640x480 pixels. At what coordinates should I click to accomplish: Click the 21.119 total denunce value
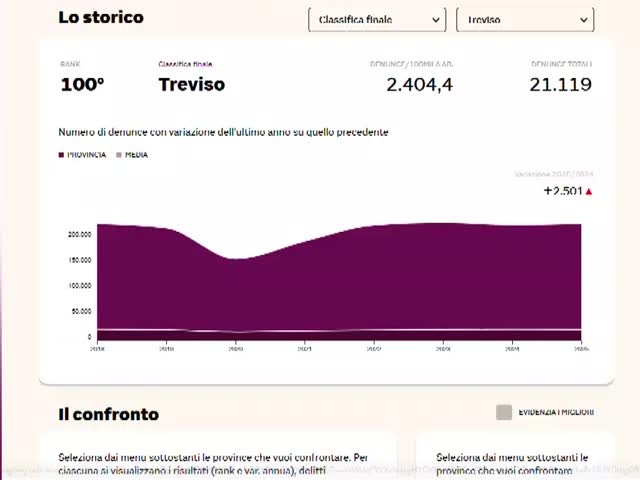560,85
